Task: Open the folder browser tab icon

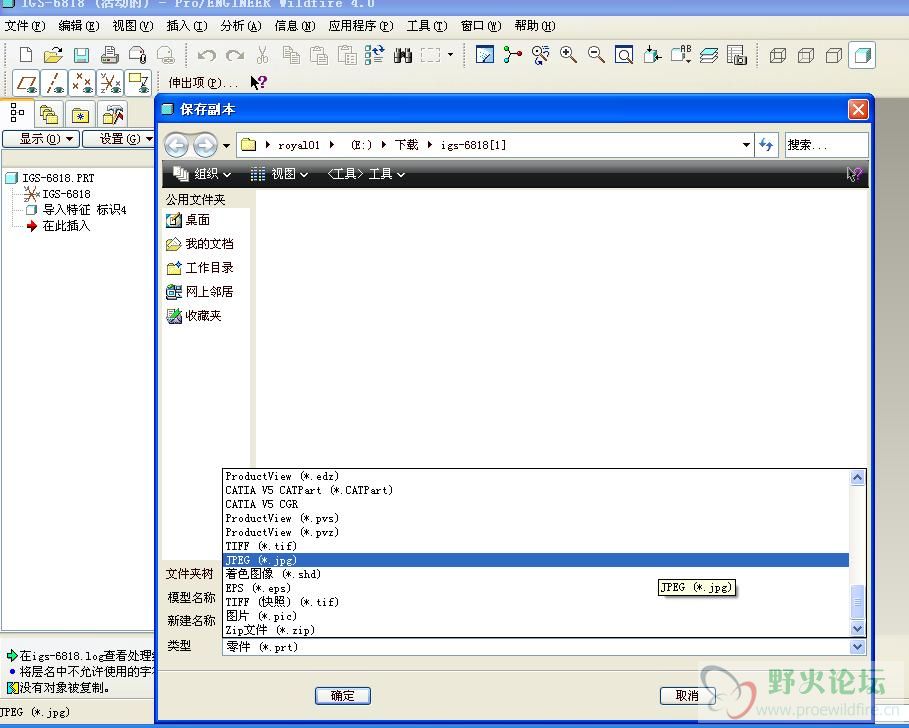Action: click(x=49, y=115)
